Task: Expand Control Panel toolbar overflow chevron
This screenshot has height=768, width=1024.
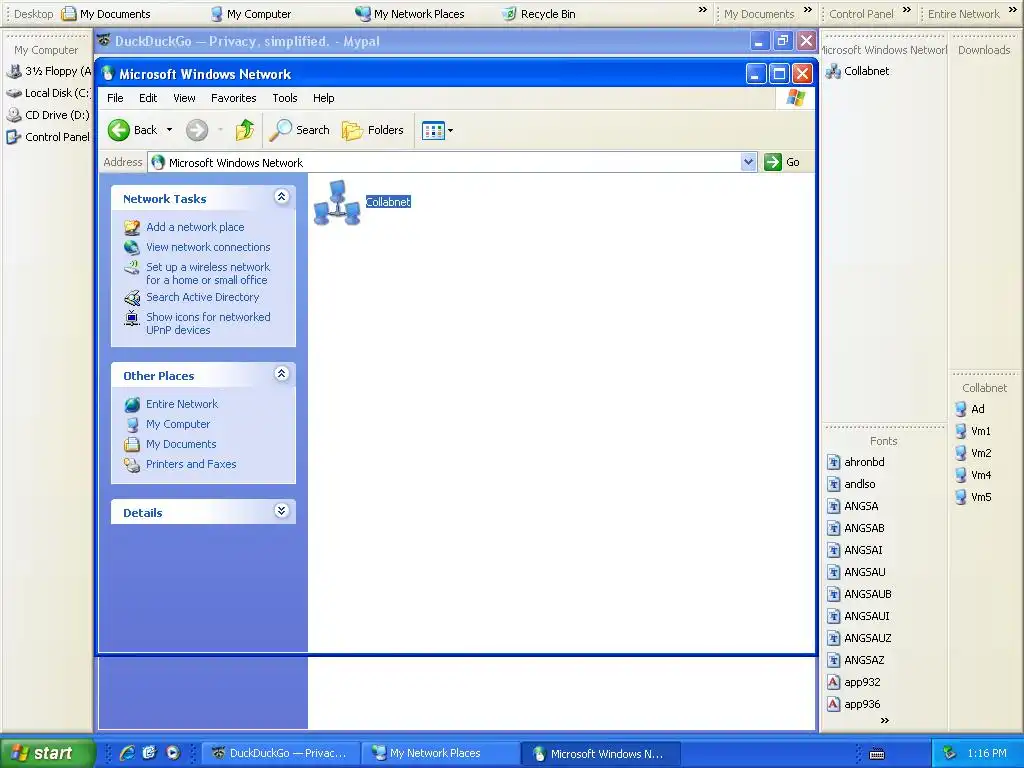Action: [x=906, y=10]
